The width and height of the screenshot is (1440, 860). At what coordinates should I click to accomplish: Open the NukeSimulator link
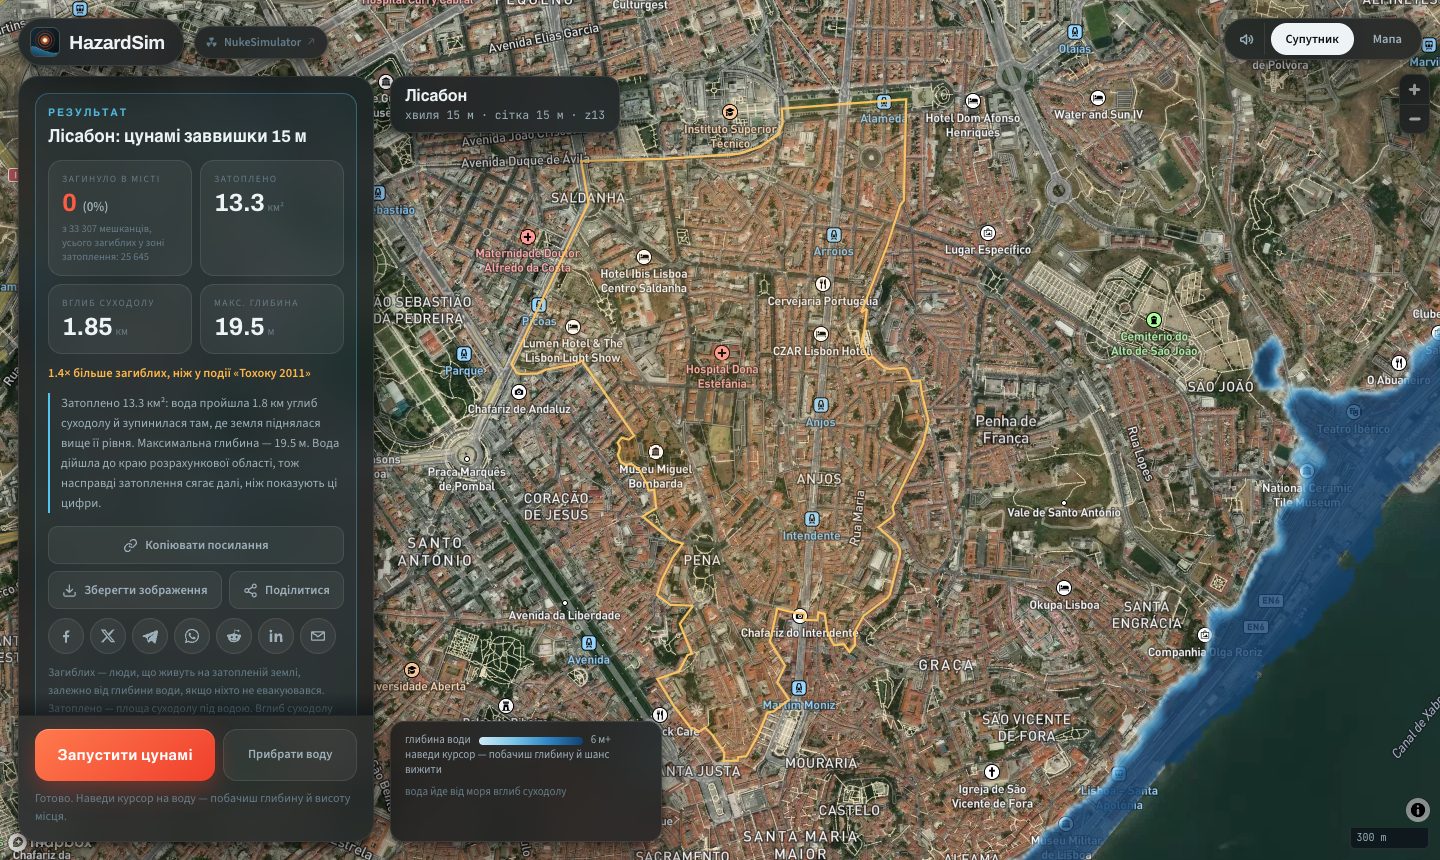(x=261, y=42)
